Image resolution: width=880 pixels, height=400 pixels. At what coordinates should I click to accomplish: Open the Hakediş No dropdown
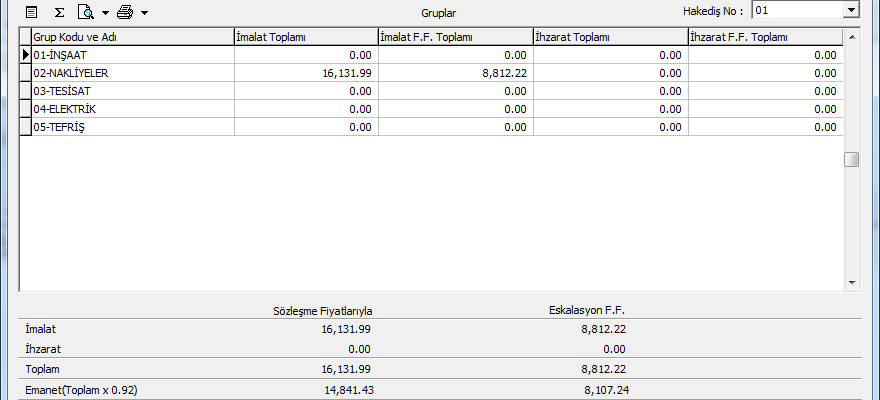[x=851, y=10]
